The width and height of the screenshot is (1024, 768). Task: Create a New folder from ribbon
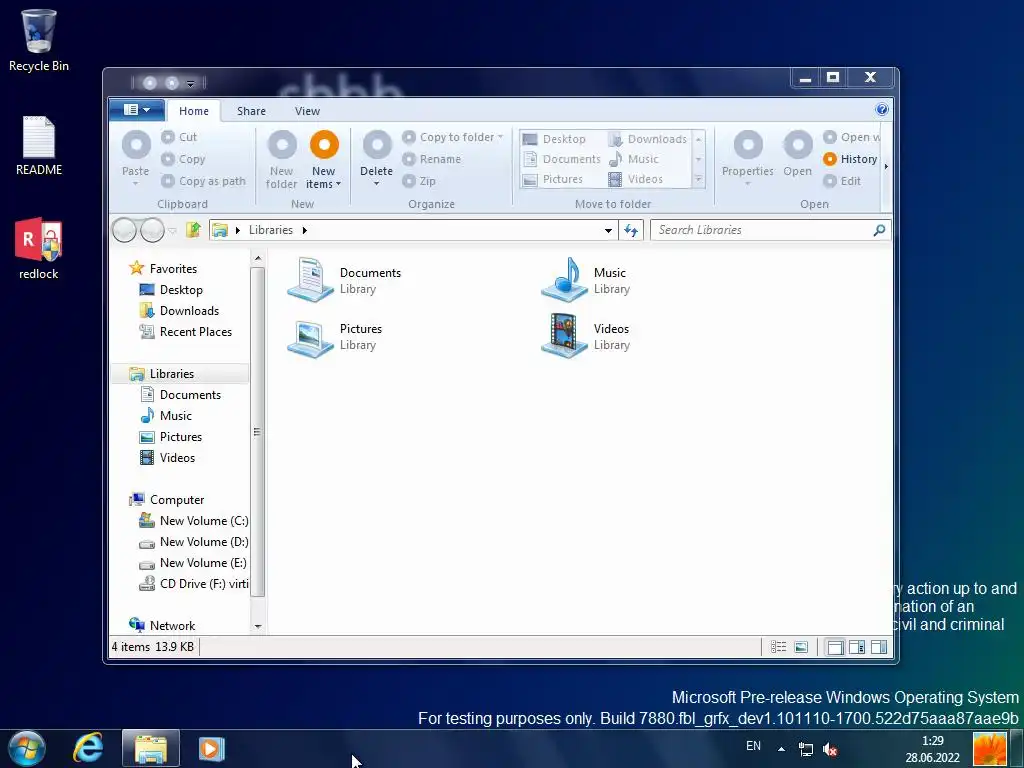tap(281, 160)
